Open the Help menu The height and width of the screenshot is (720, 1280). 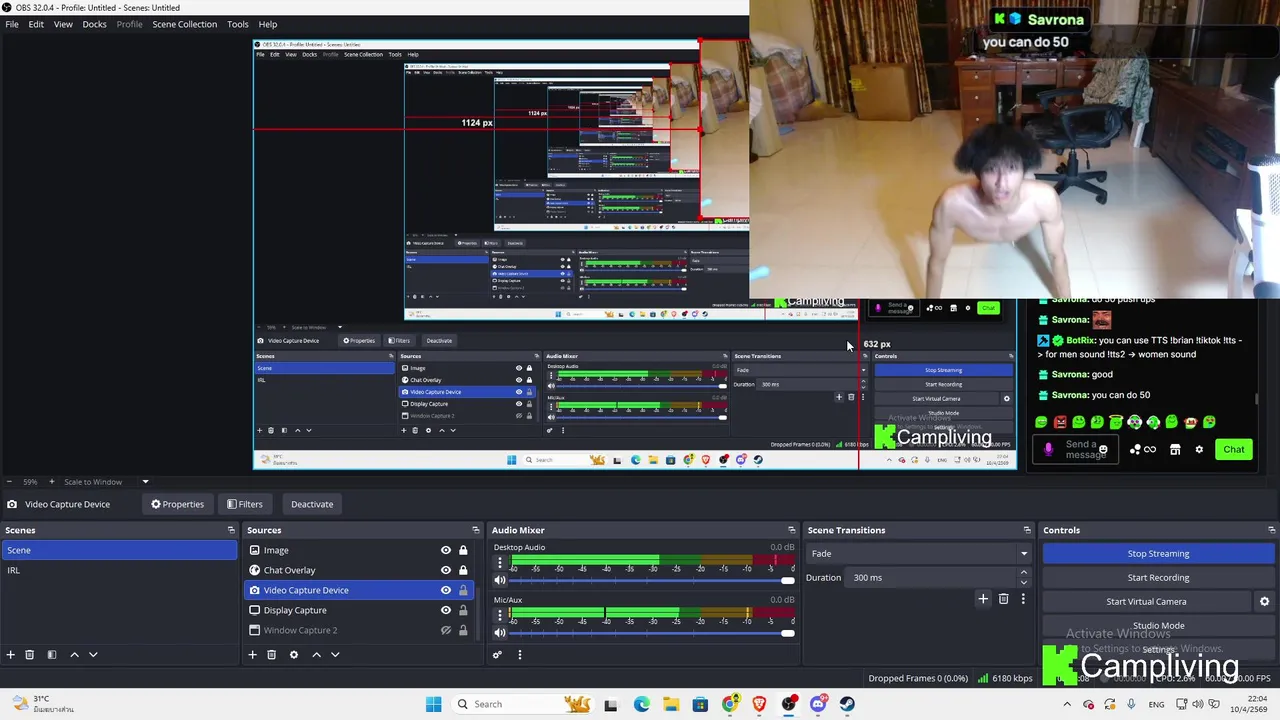(x=268, y=24)
